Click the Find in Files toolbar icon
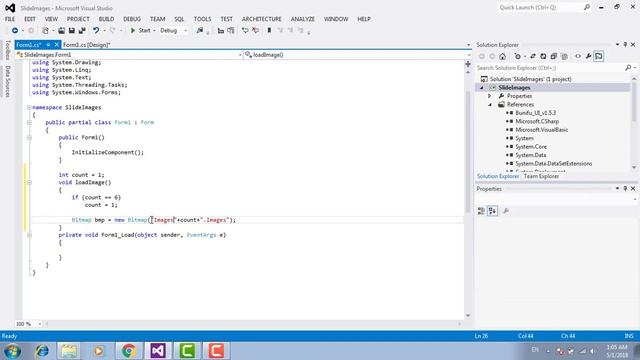640x360 pixels. [x=200, y=31]
